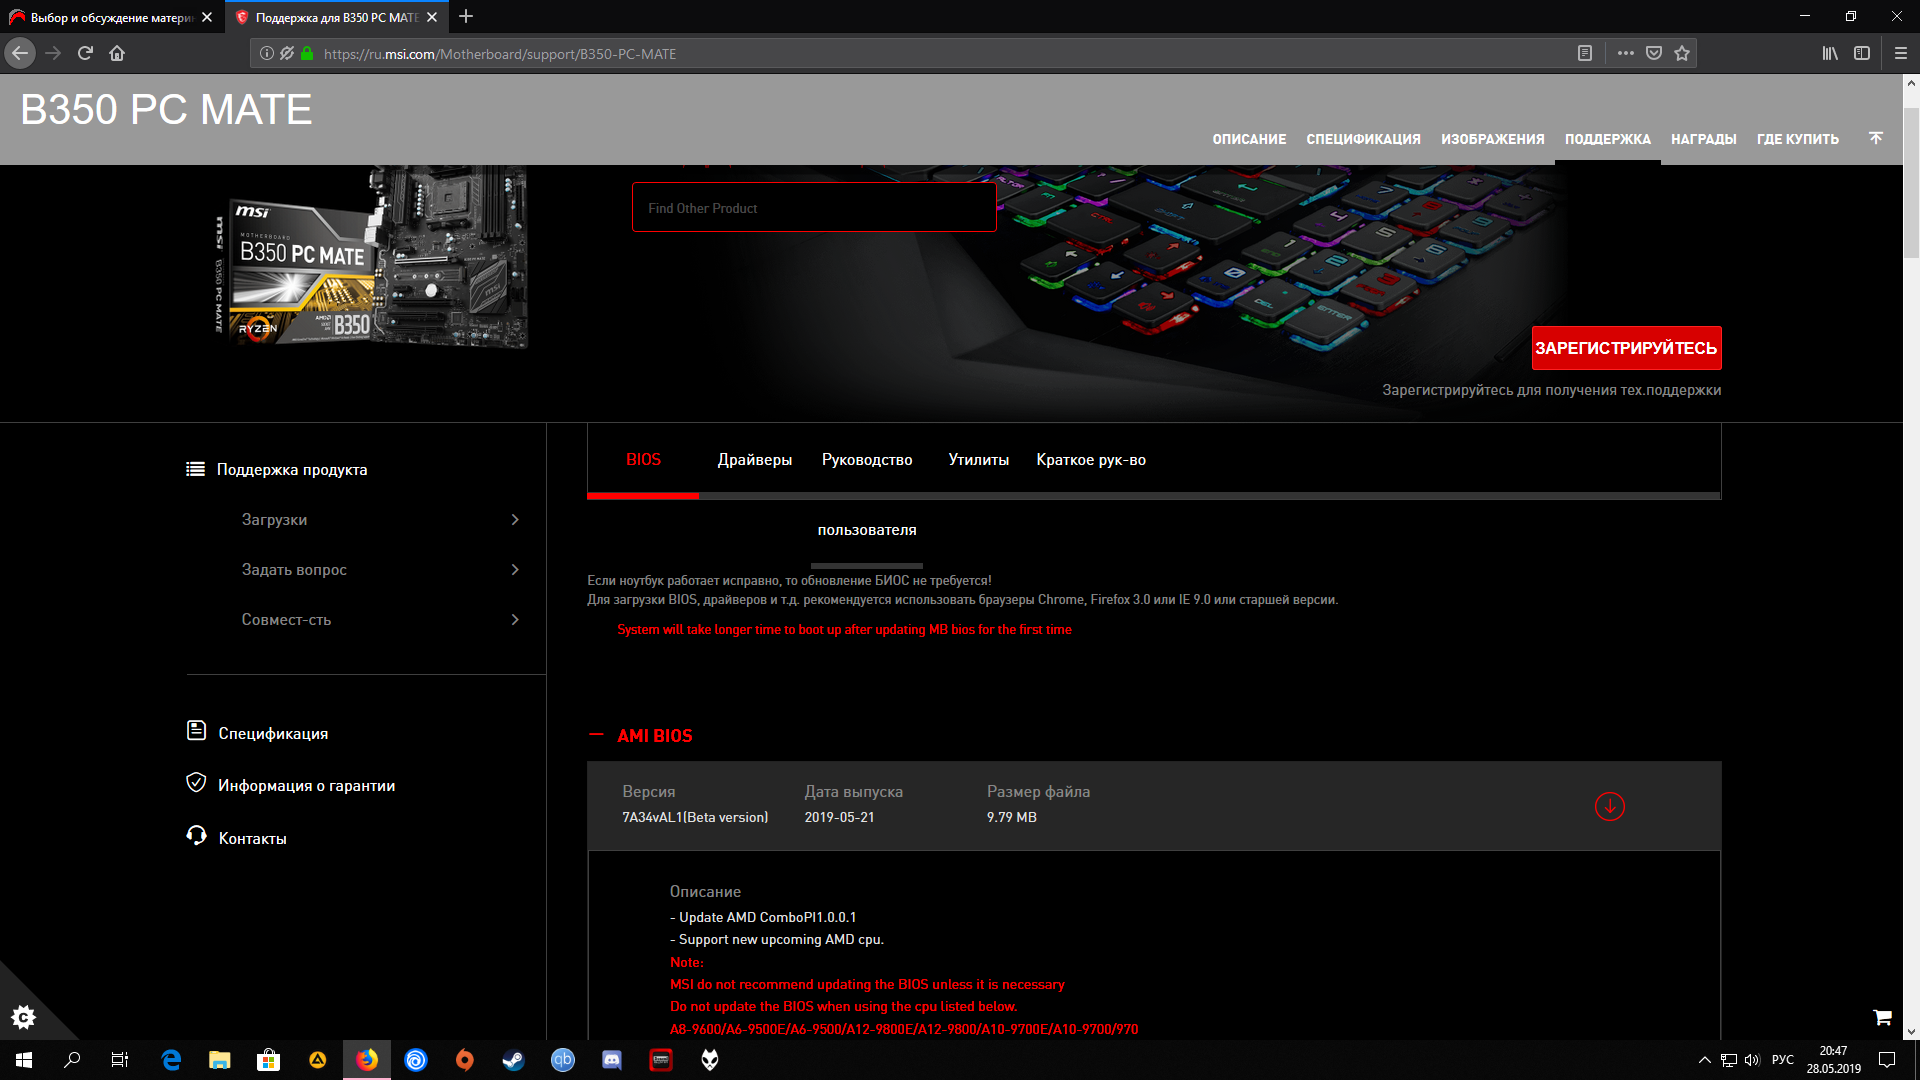This screenshot has height=1080, width=1920.
Task: Bookmark this page with the star icon
Action: (1682, 53)
